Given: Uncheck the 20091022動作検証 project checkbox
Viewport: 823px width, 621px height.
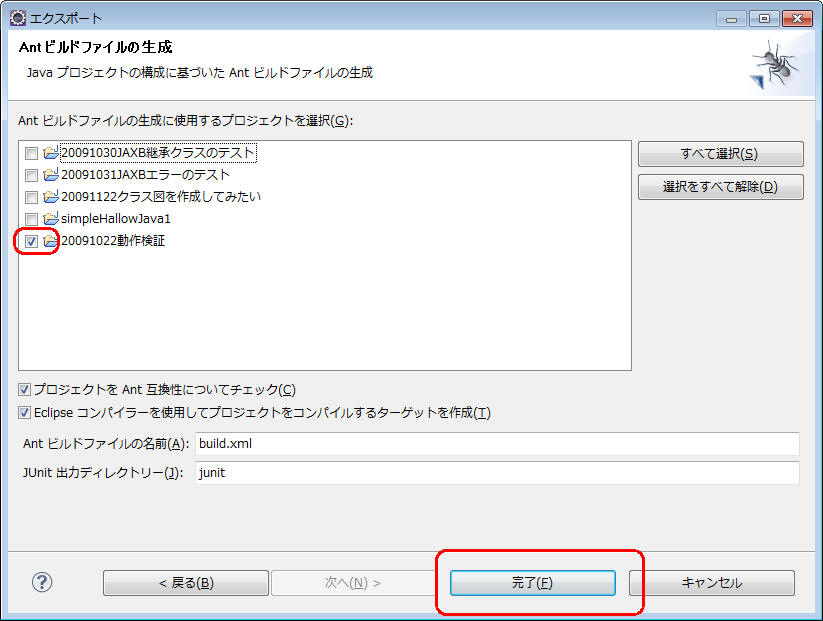Looking at the screenshot, I should [x=31, y=241].
